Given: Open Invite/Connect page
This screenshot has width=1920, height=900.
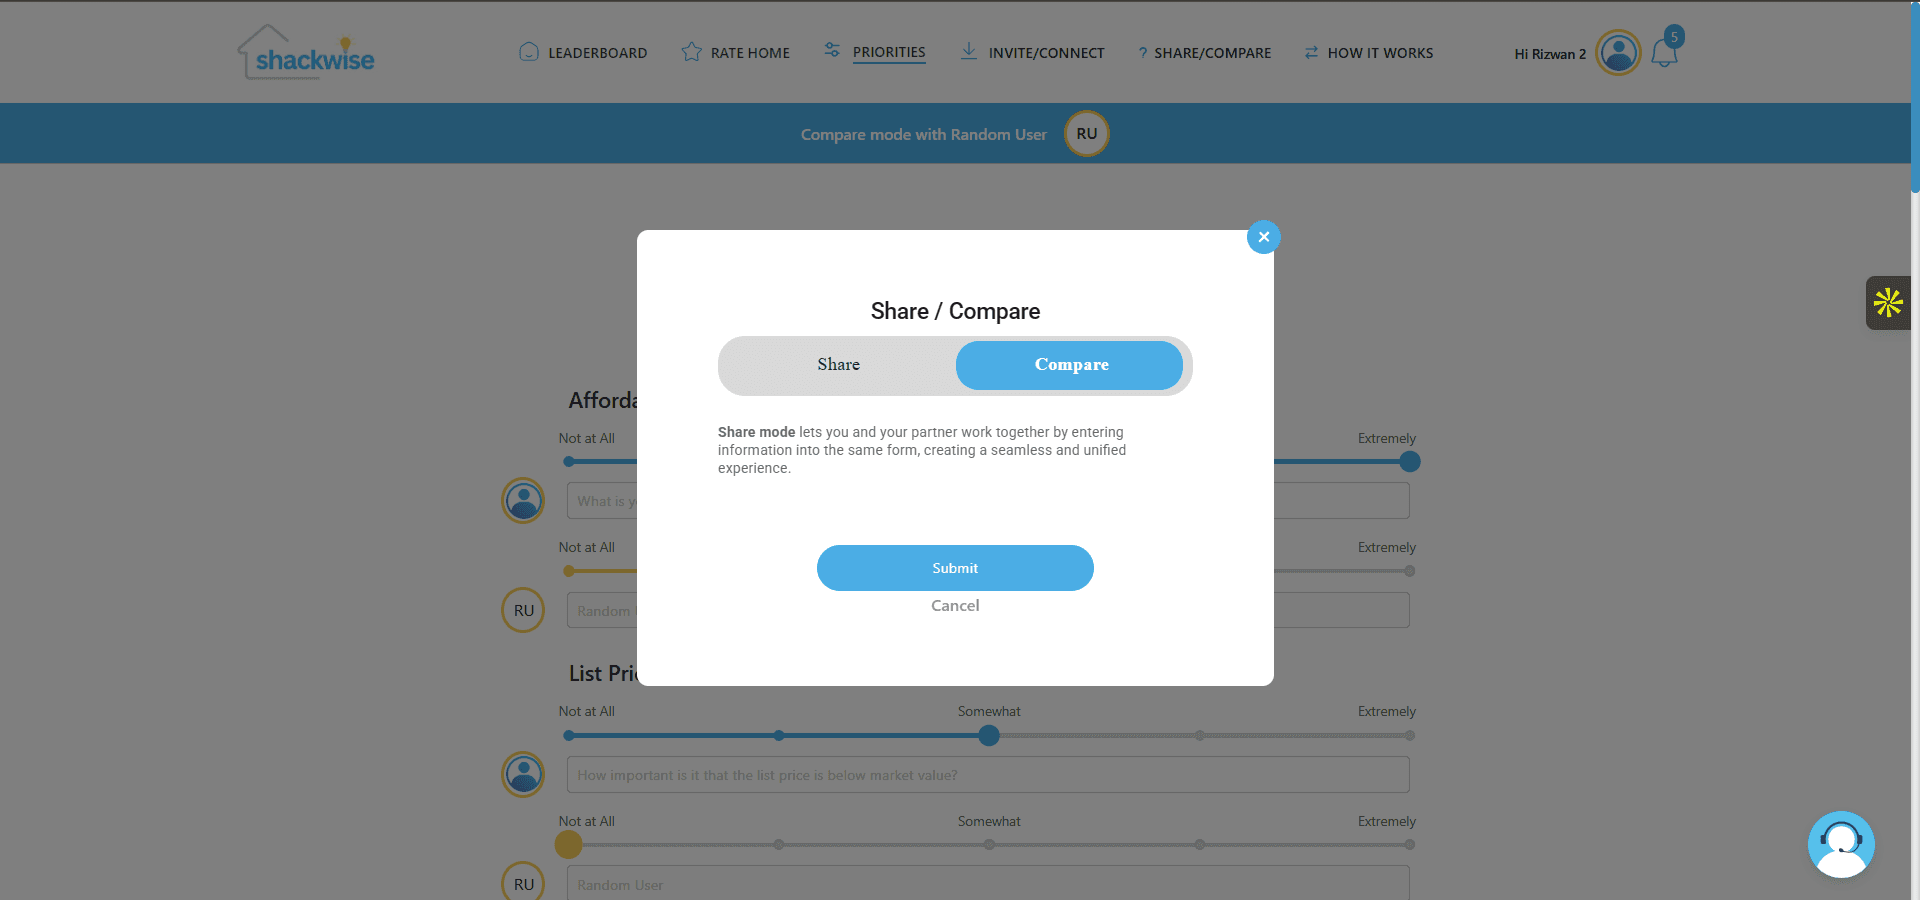Looking at the screenshot, I should 1046,53.
